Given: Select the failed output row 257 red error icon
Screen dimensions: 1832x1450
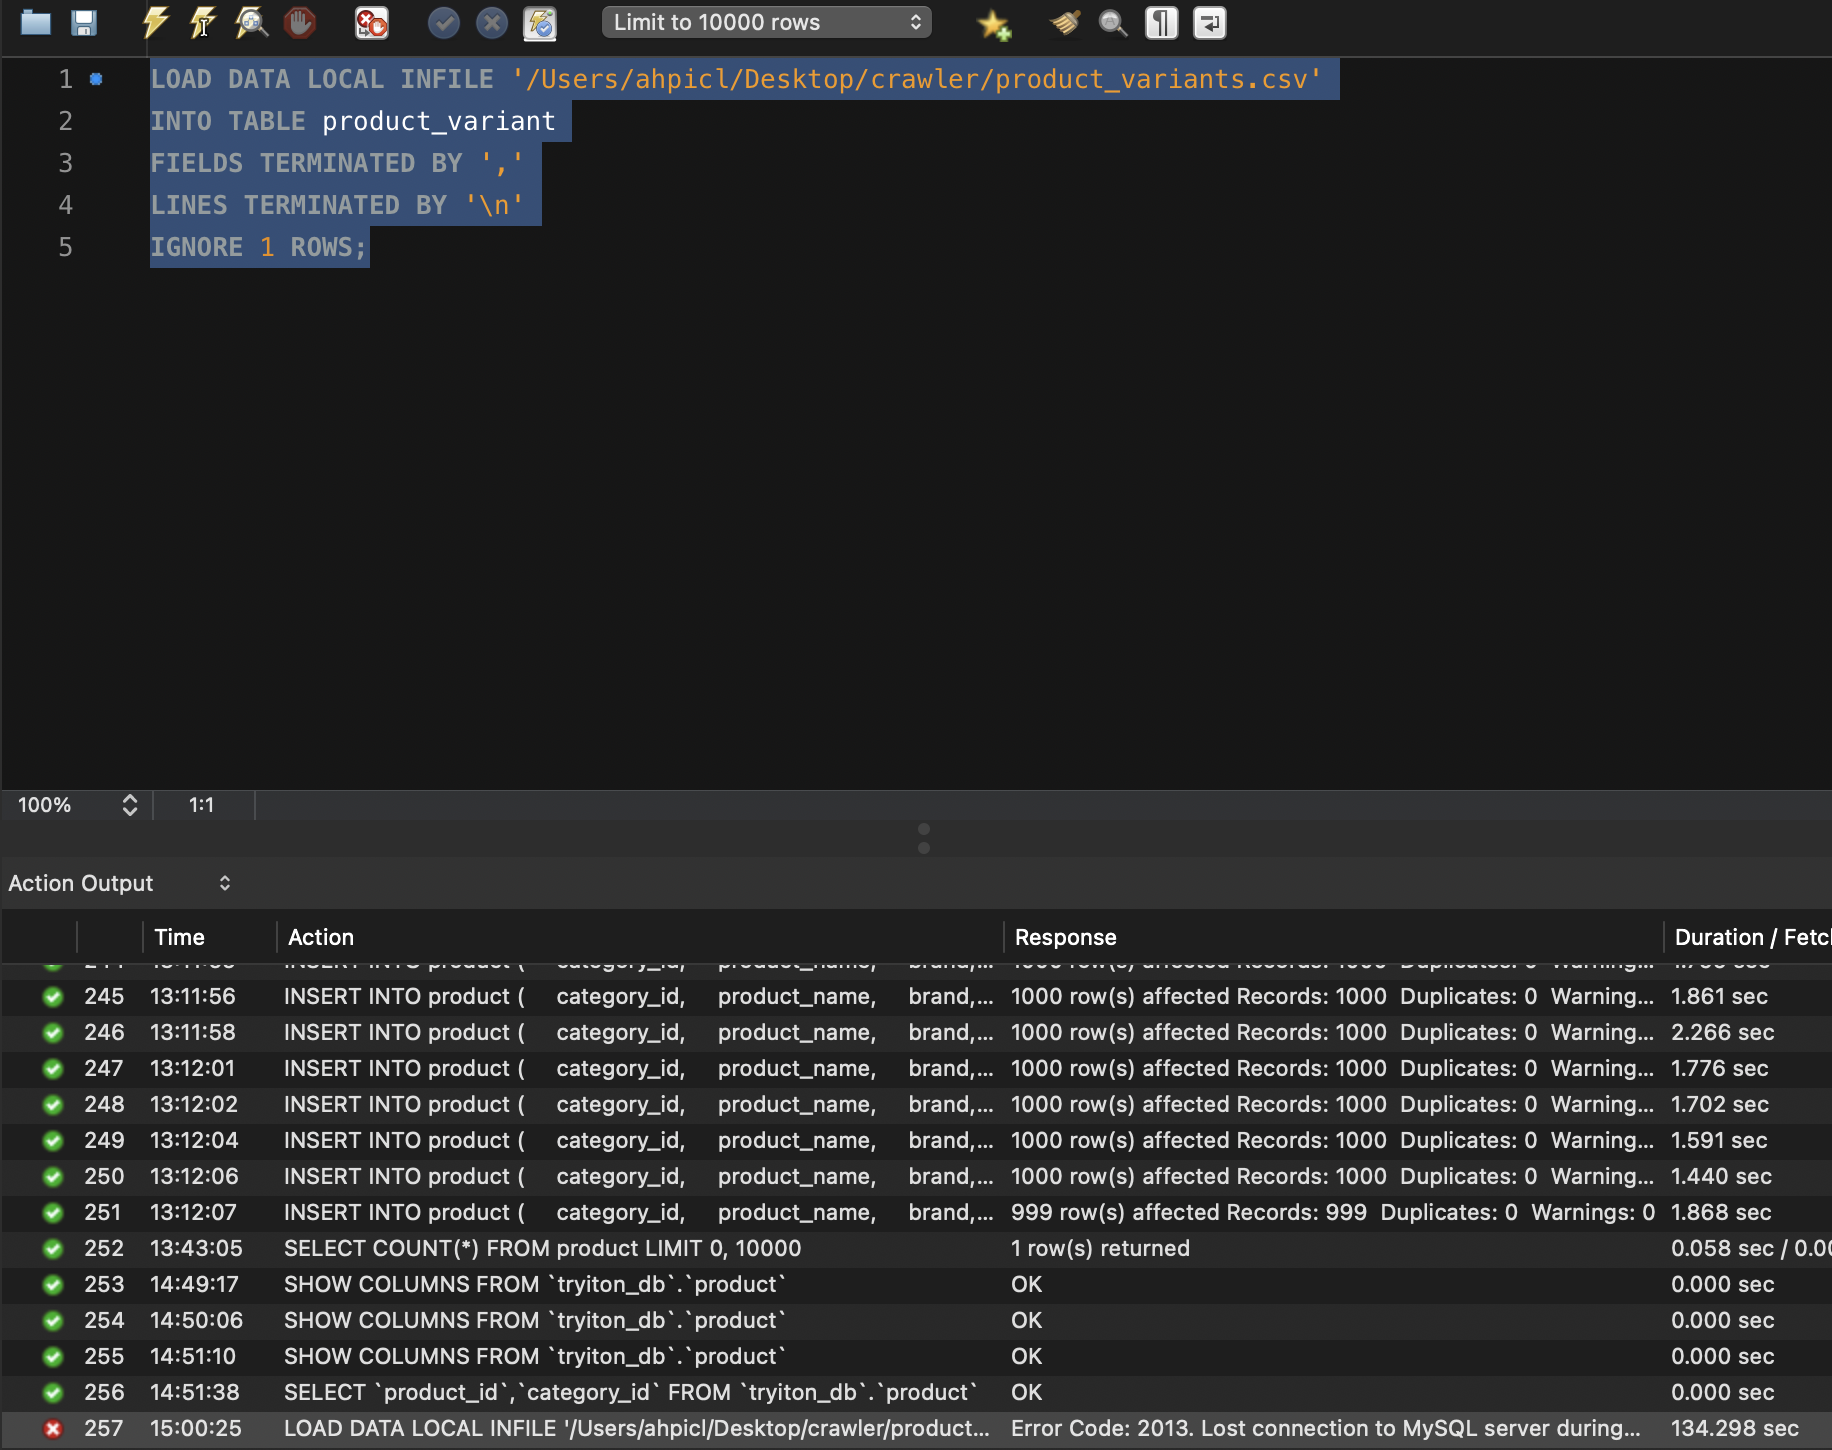Looking at the screenshot, I should coord(53,1429).
